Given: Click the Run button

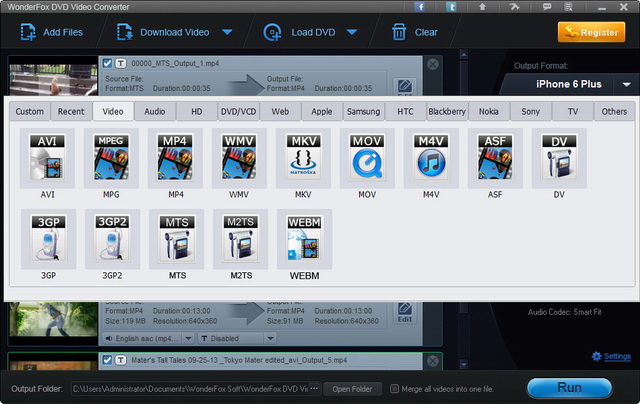Looking at the screenshot, I should pos(569,388).
